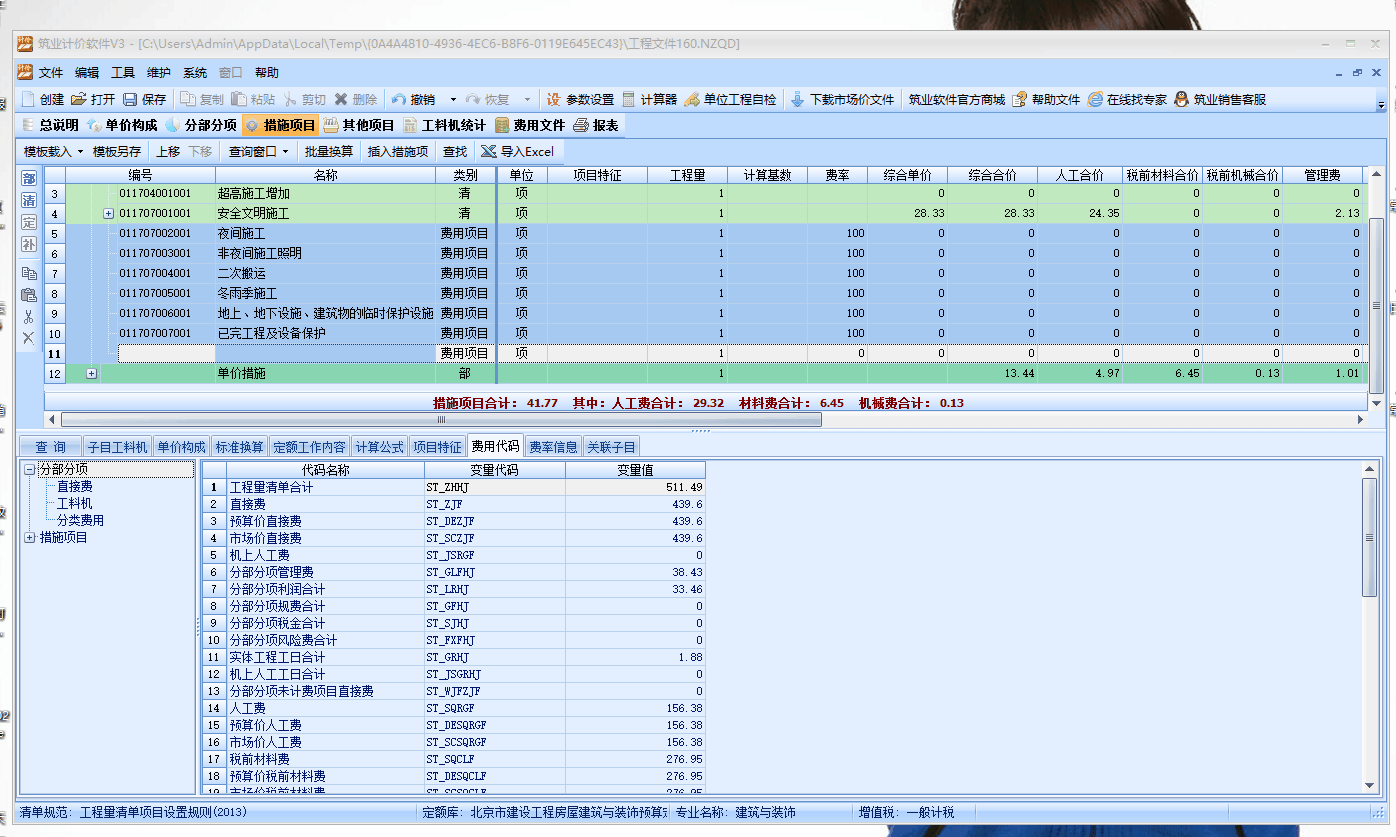
Task: Click the 部 button in left sidebar
Action: pyautogui.click(x=28, y=178)
